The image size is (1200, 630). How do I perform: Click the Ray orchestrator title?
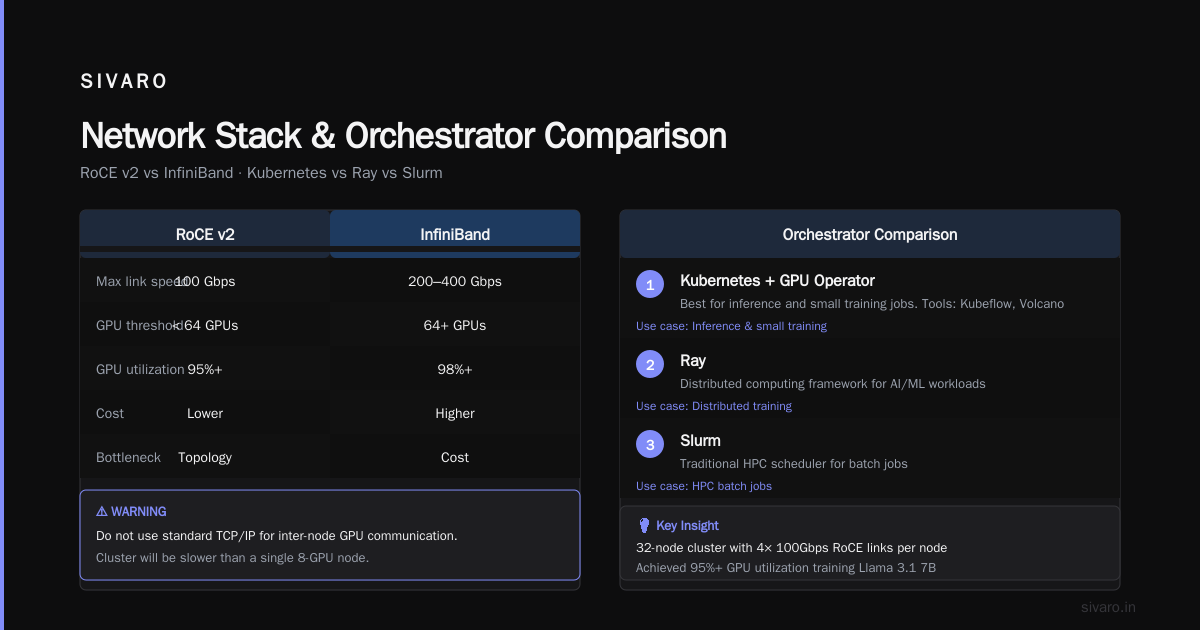(x=693, y=361)
